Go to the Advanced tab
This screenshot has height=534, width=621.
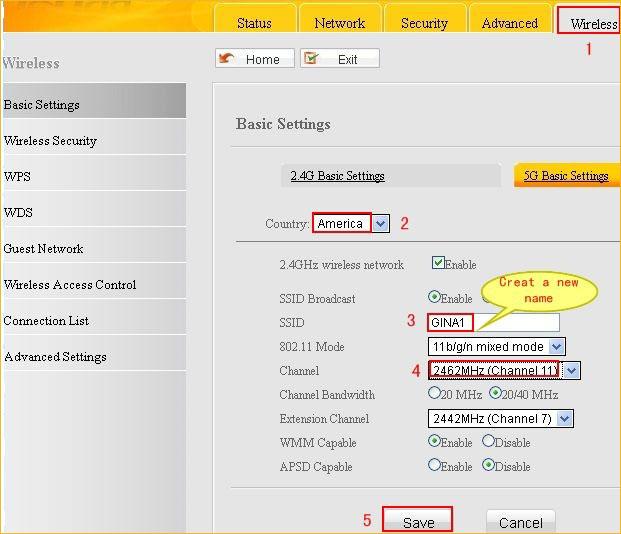[509, 23]
